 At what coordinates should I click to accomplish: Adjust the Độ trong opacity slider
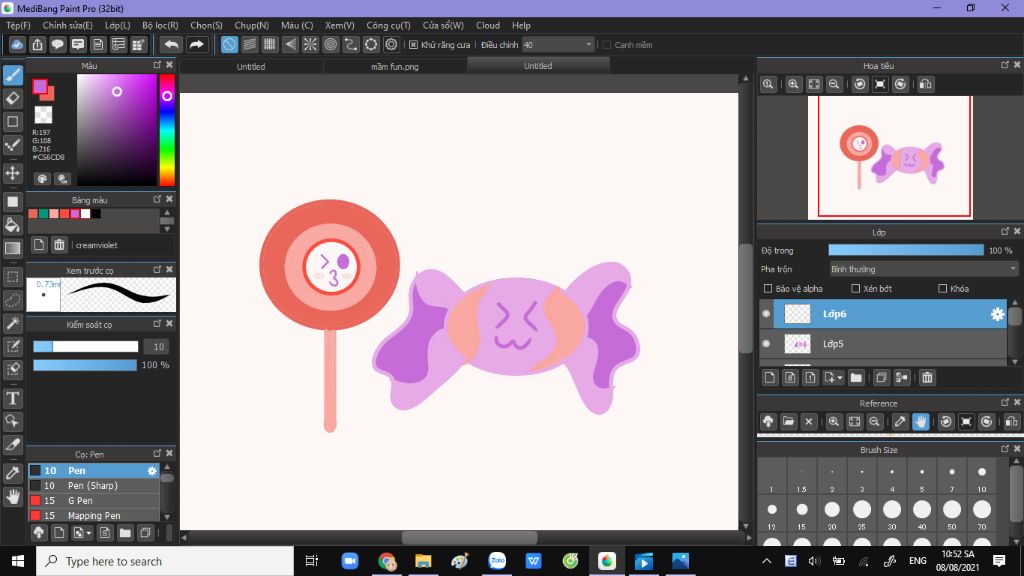pos(906,250)
